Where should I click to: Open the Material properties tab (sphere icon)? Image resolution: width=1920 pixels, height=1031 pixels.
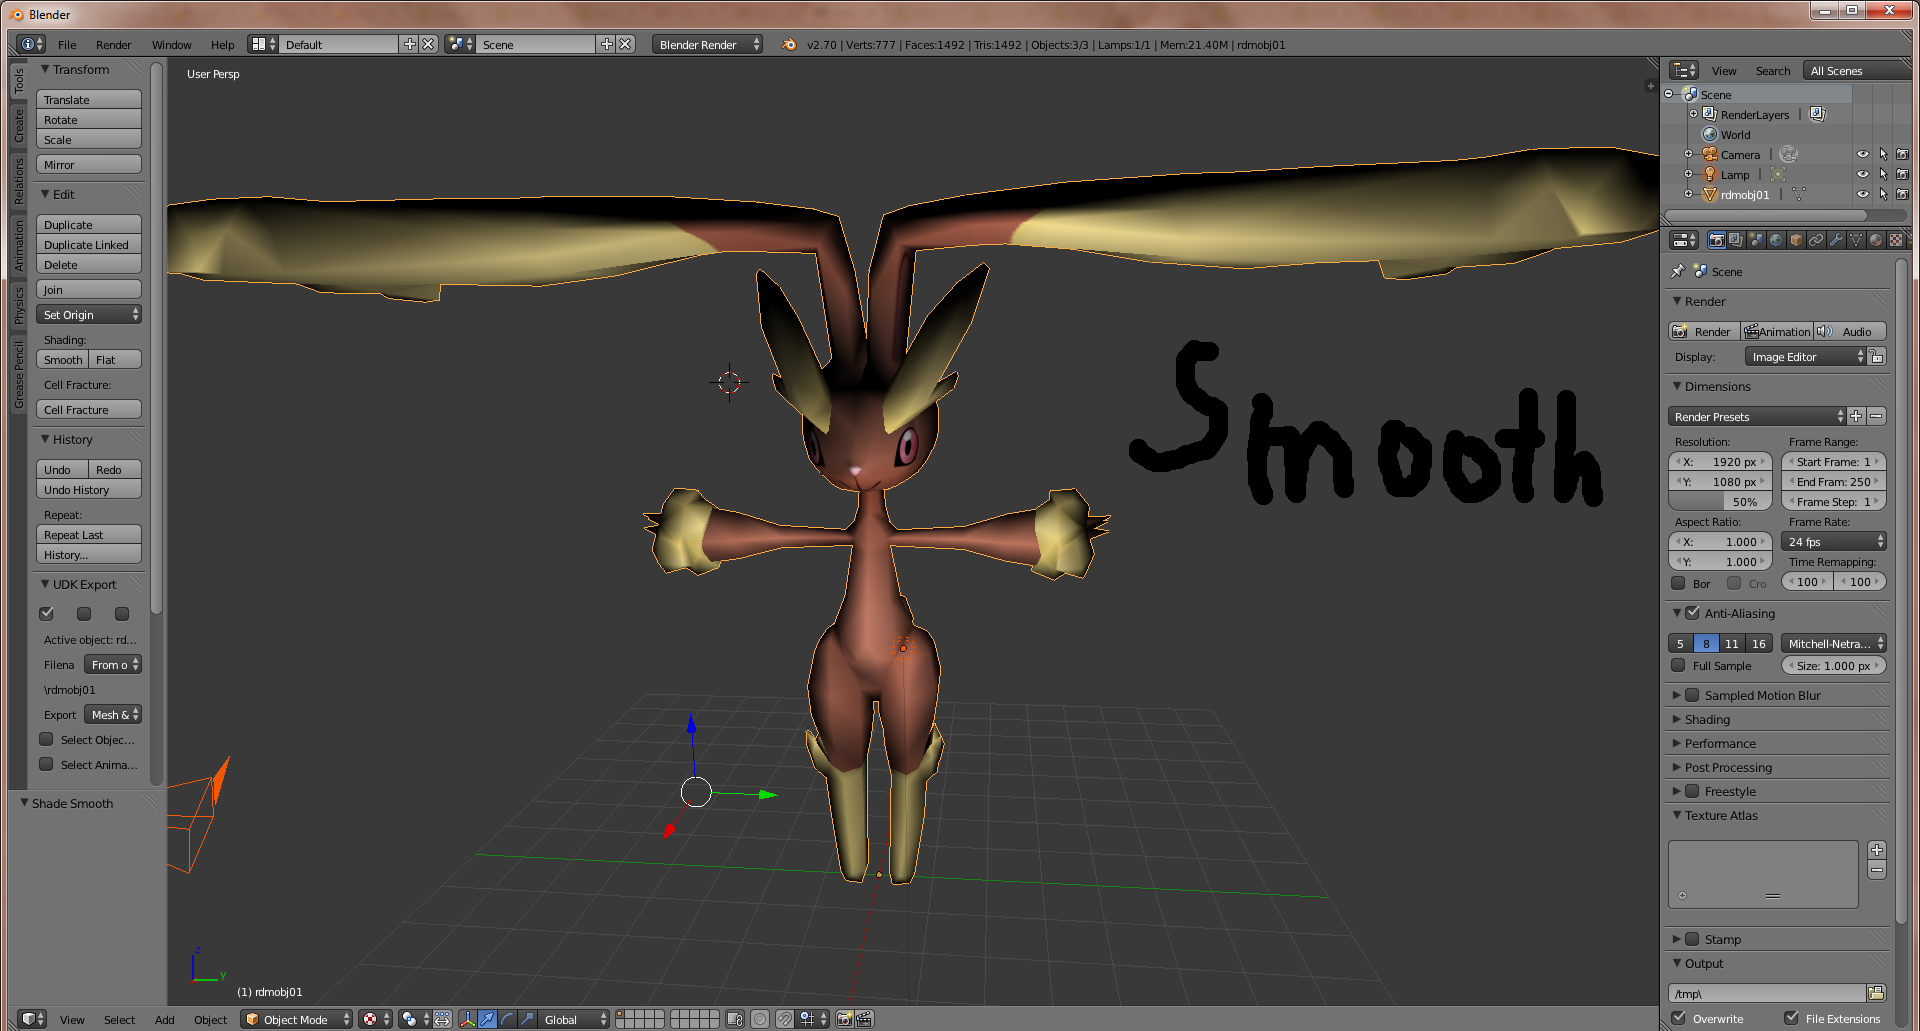[1876, 240]
